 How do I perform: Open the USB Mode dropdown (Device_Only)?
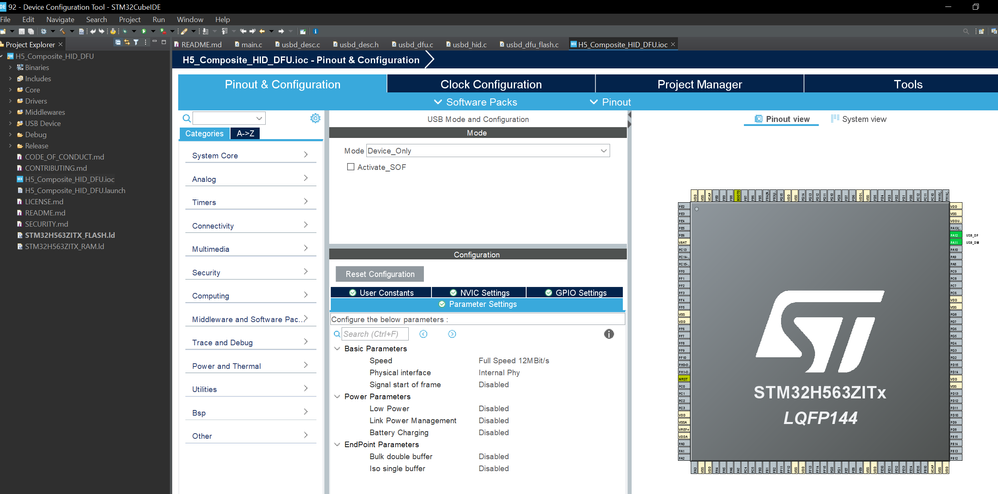click(488, 151)
